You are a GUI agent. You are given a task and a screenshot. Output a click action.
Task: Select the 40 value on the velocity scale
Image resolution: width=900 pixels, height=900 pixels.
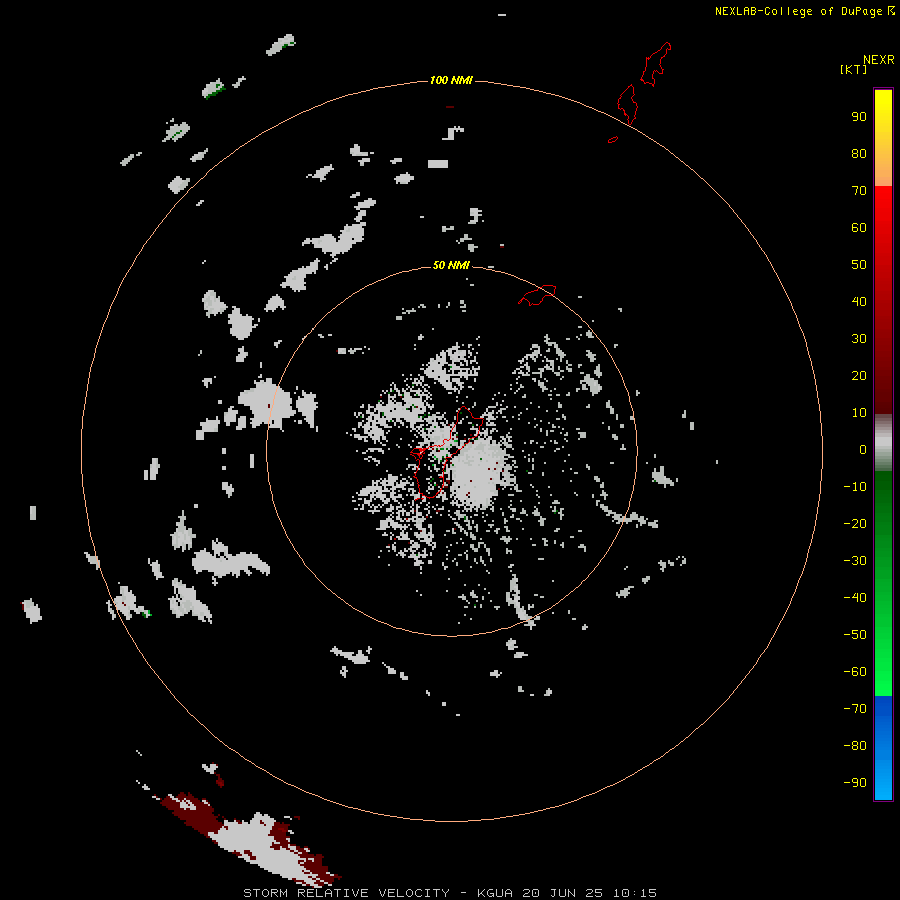(859, 301)
